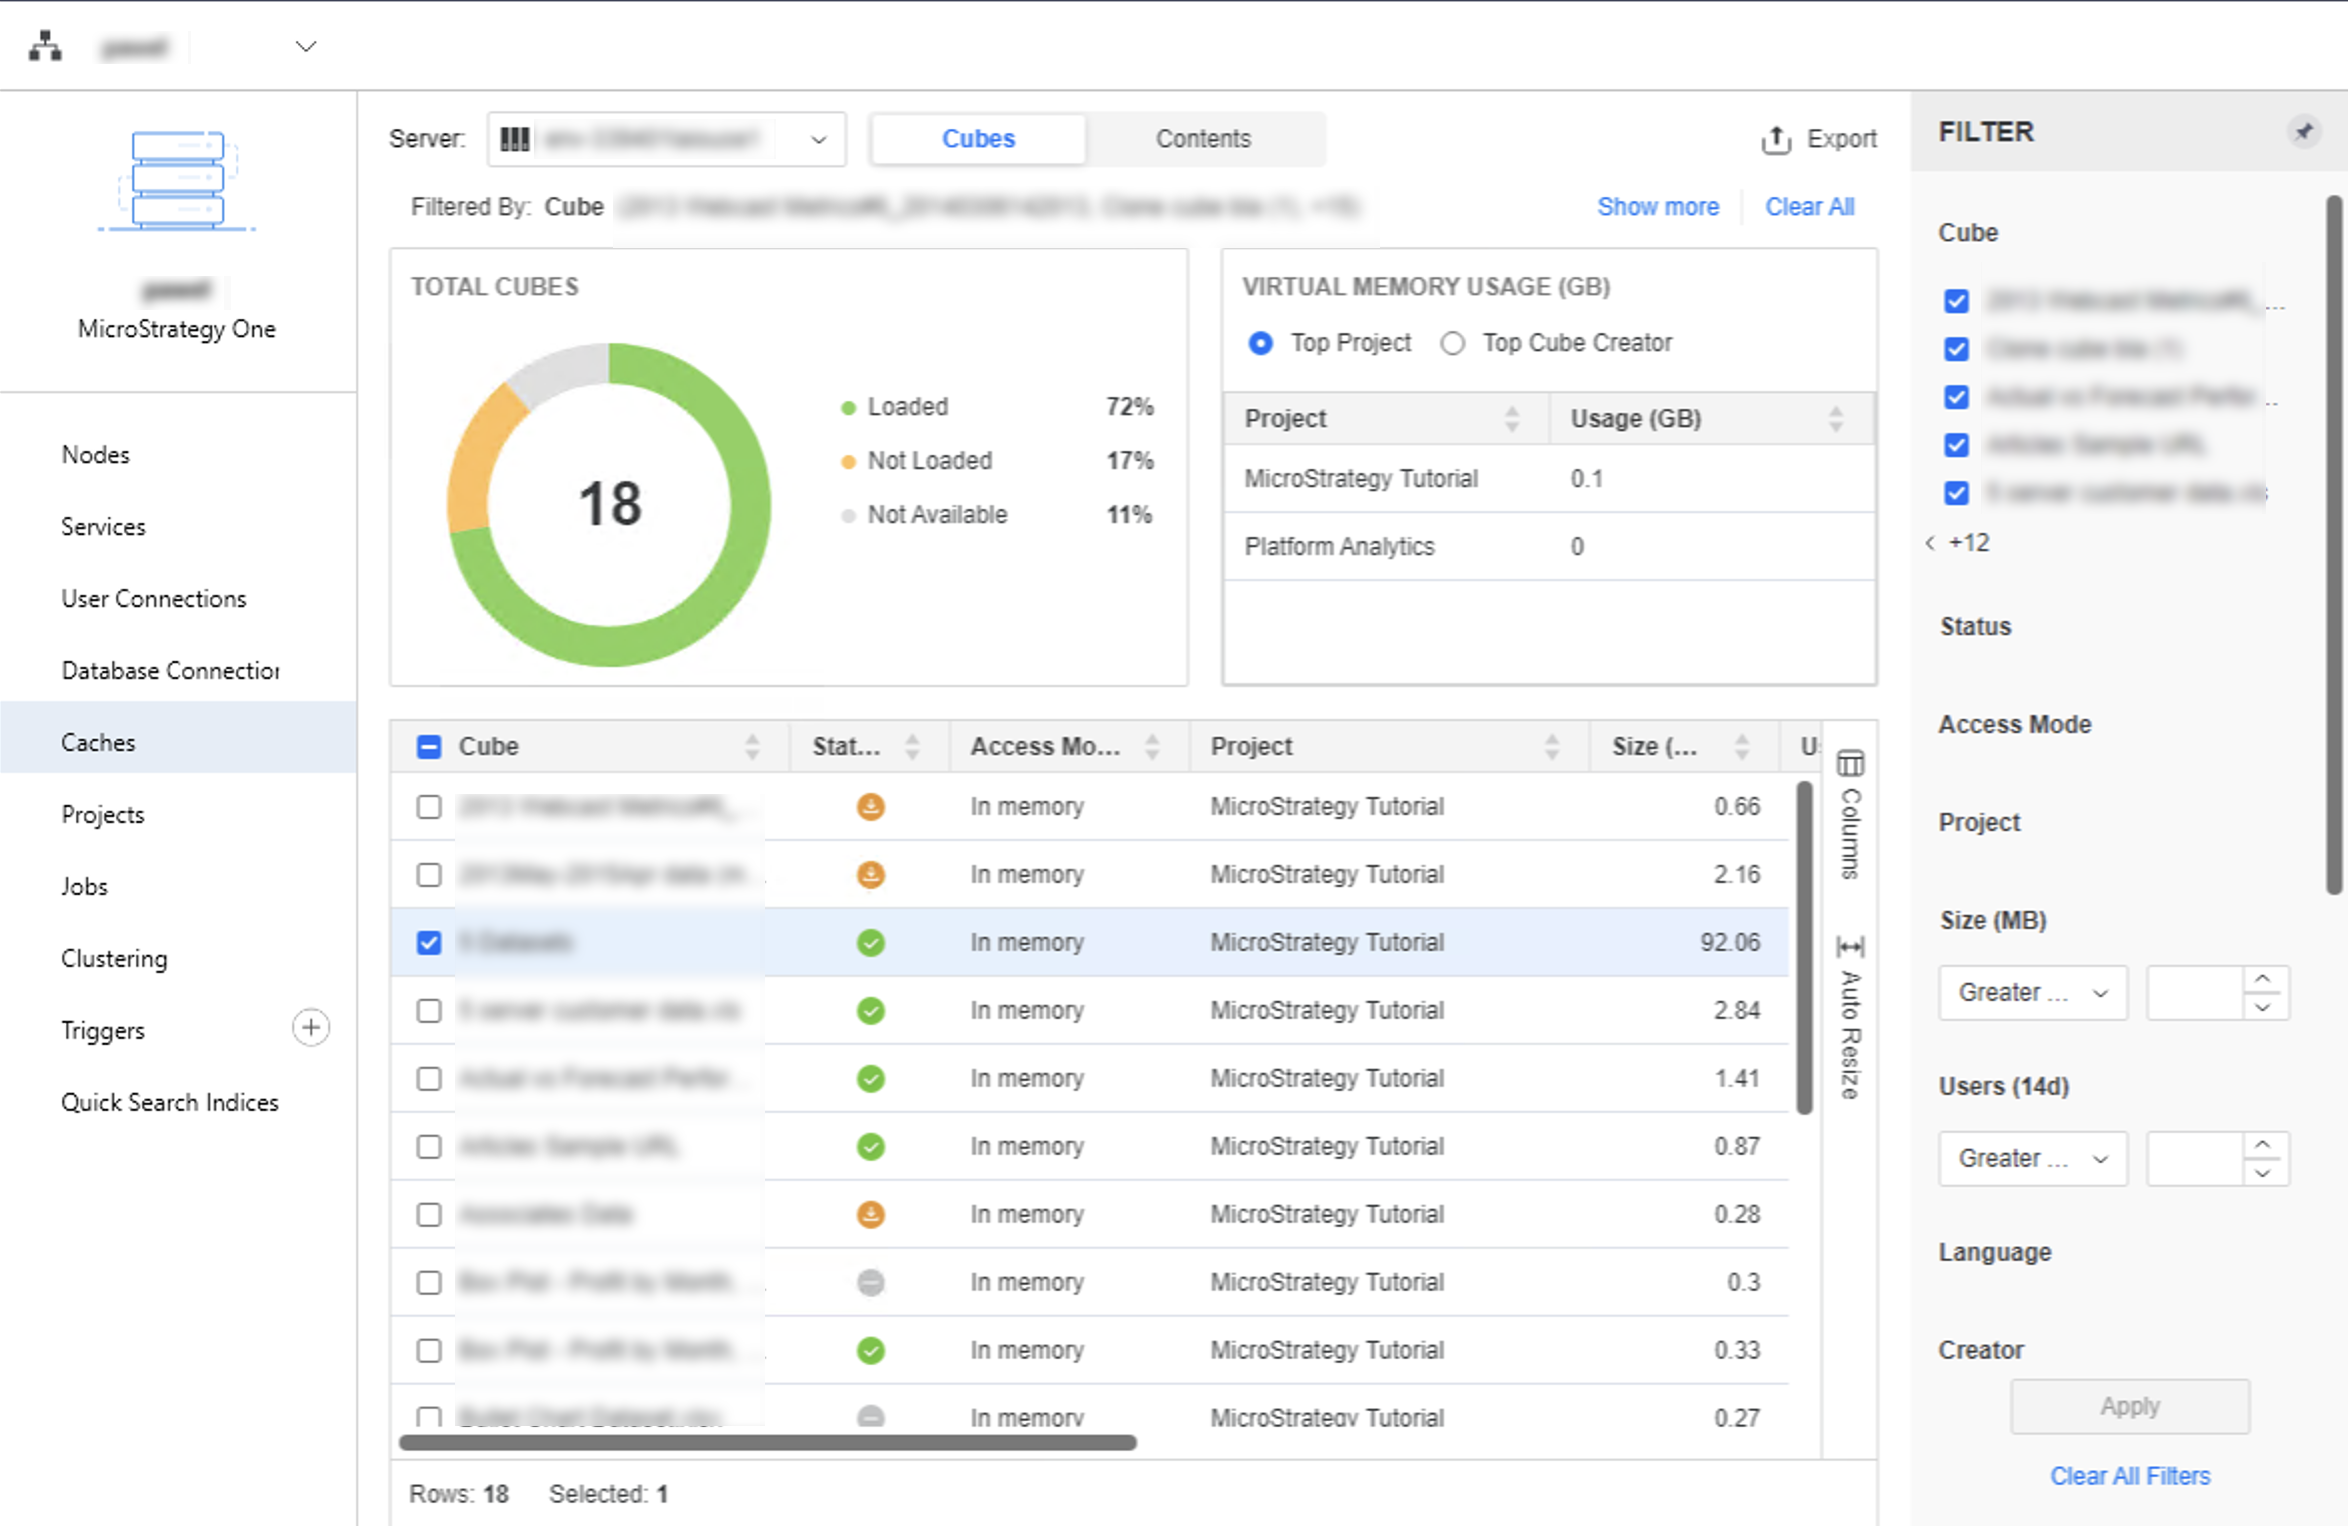
Task: Open Nodes in the left sidebar
Action: click(x=95, y=454)
